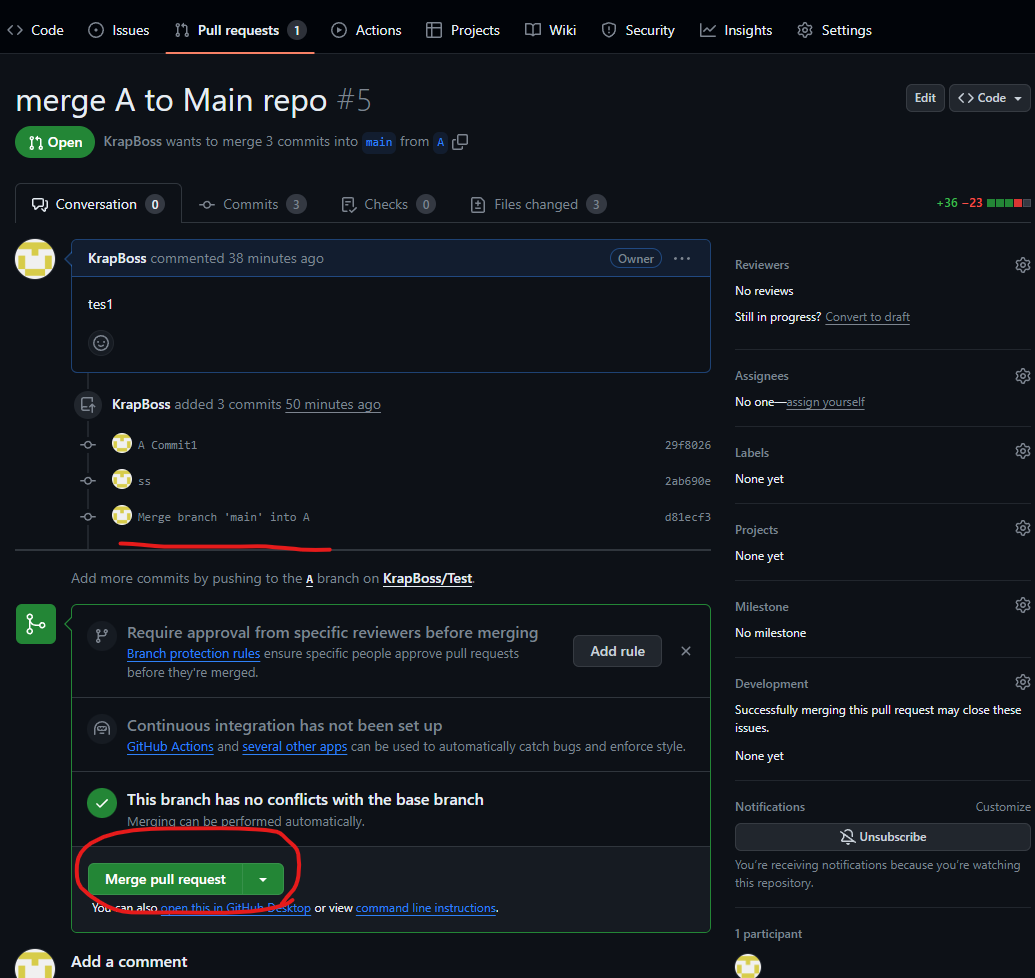View the Files changed tab
Image resolution: width=1035 pixels, height=978 pixels.
click(537, 205)
